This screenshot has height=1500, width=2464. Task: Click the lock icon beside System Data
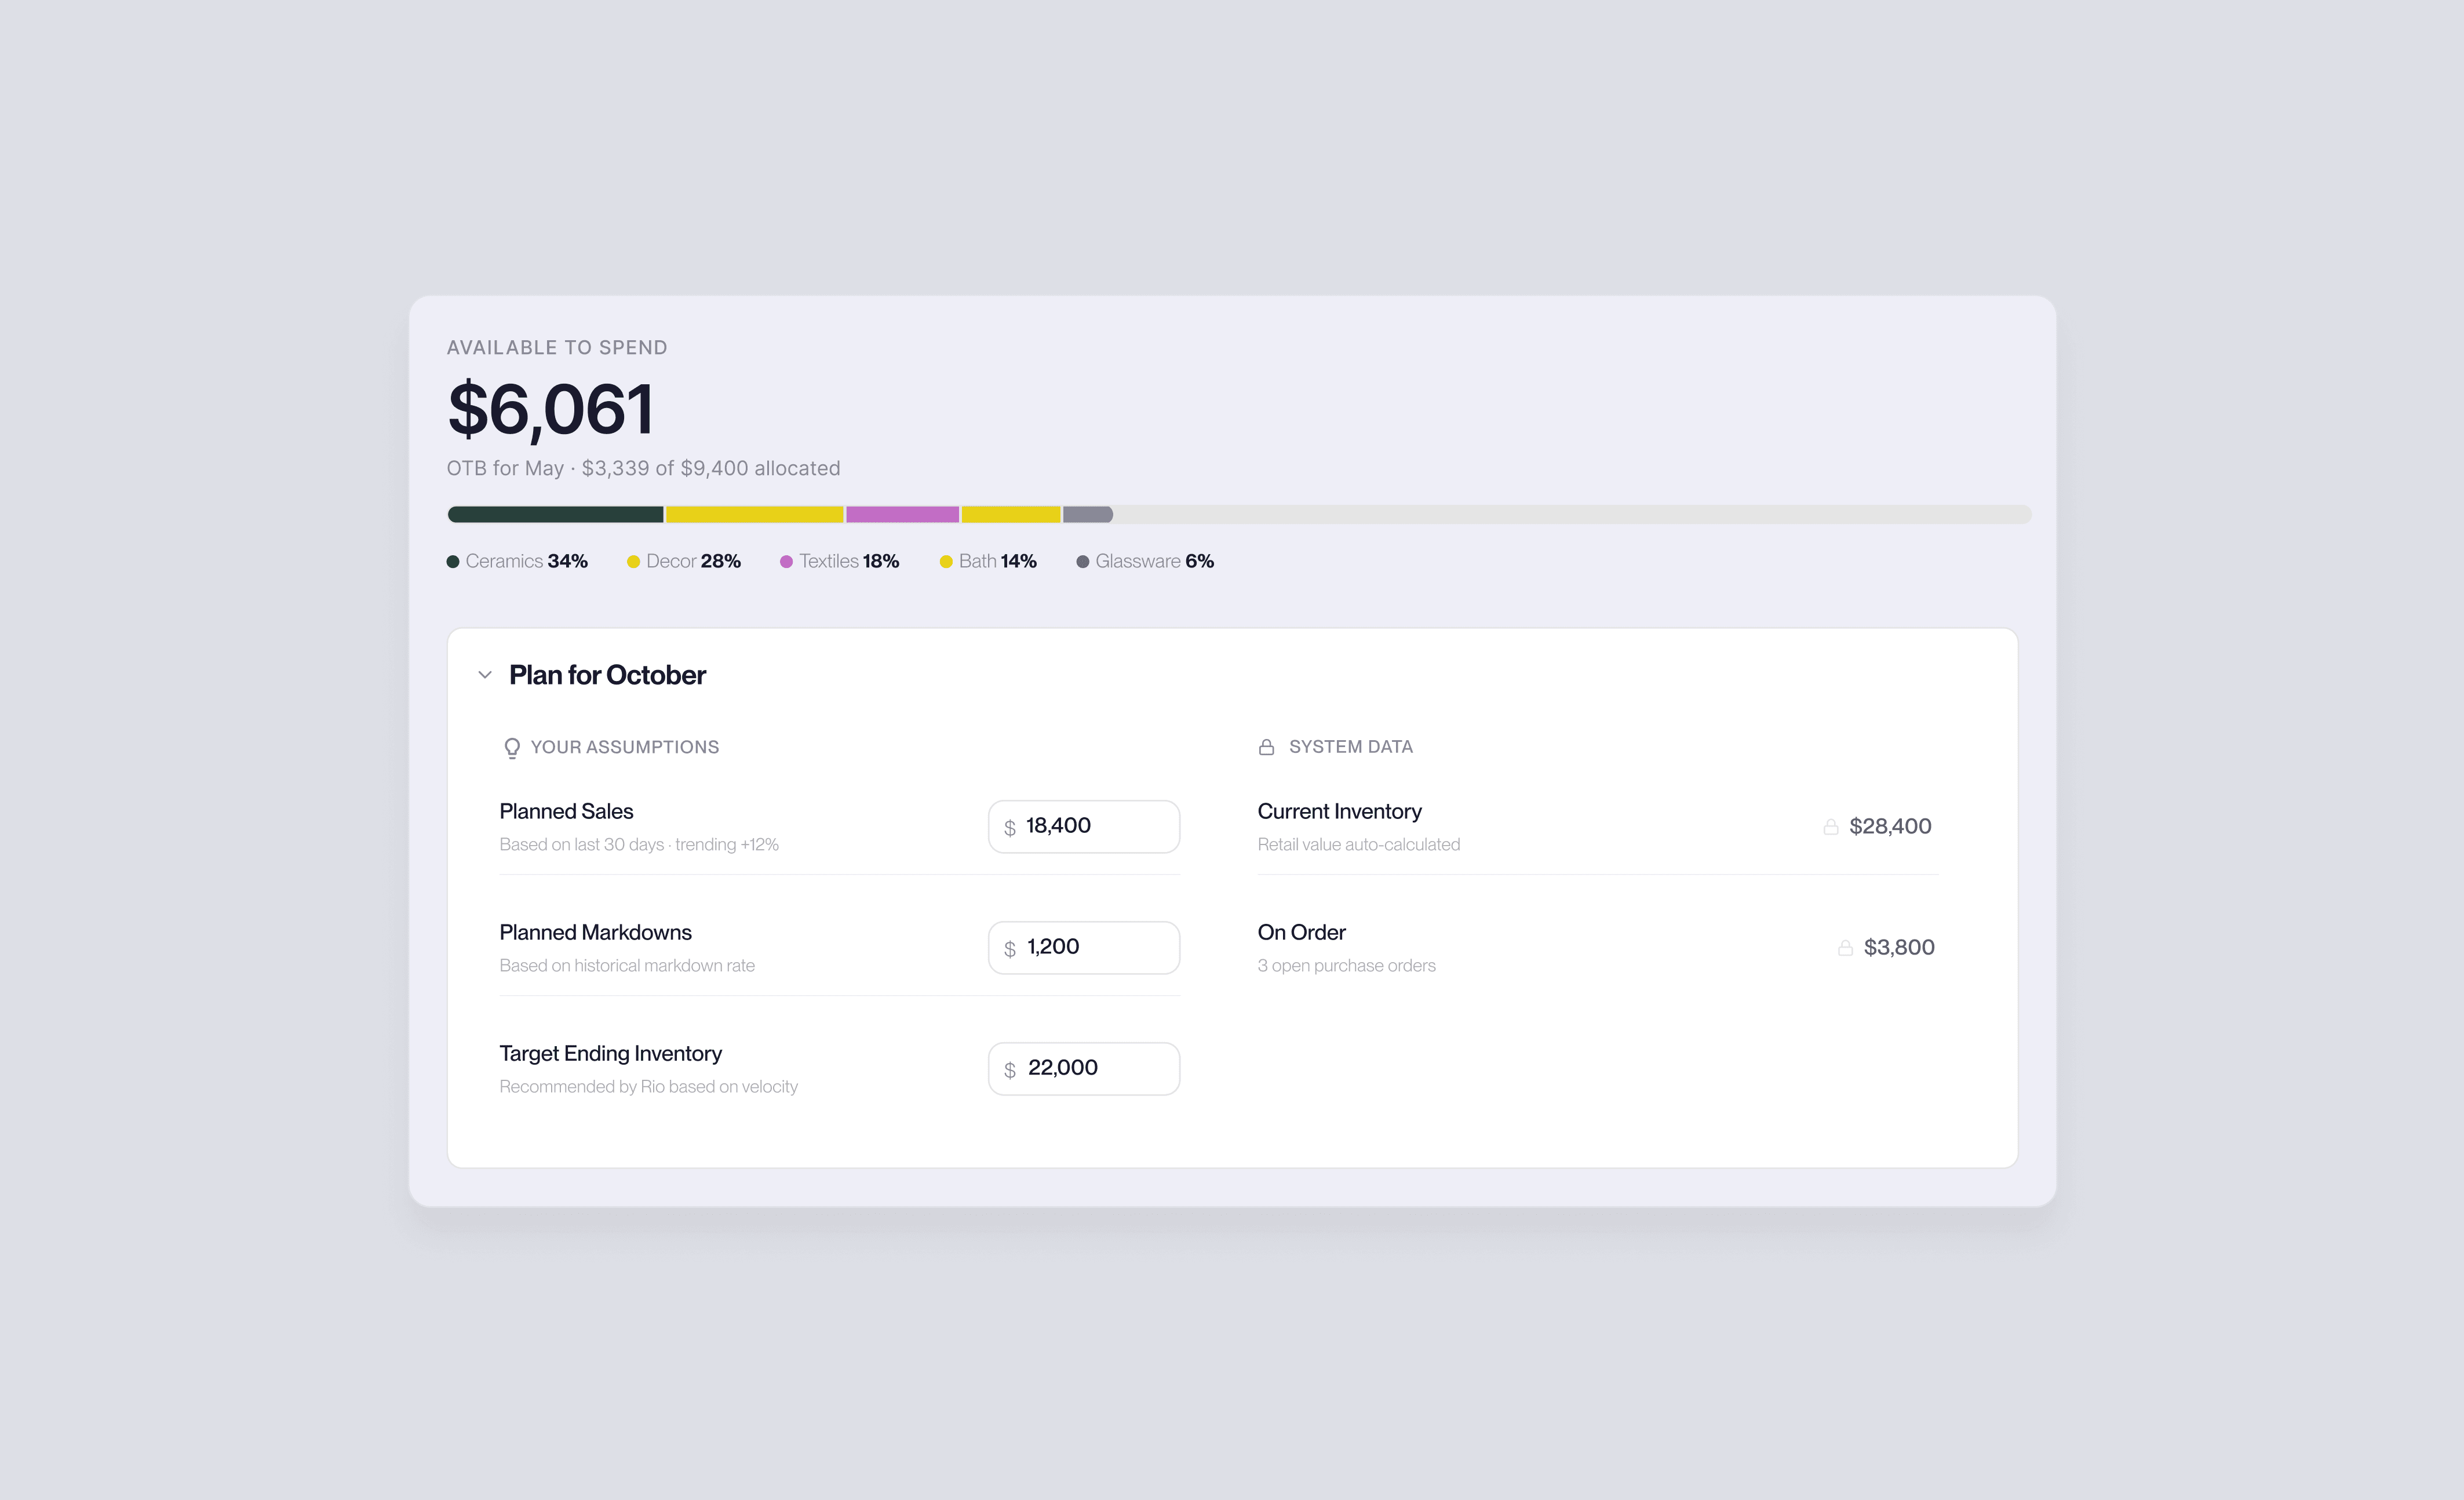[1266, 747]
